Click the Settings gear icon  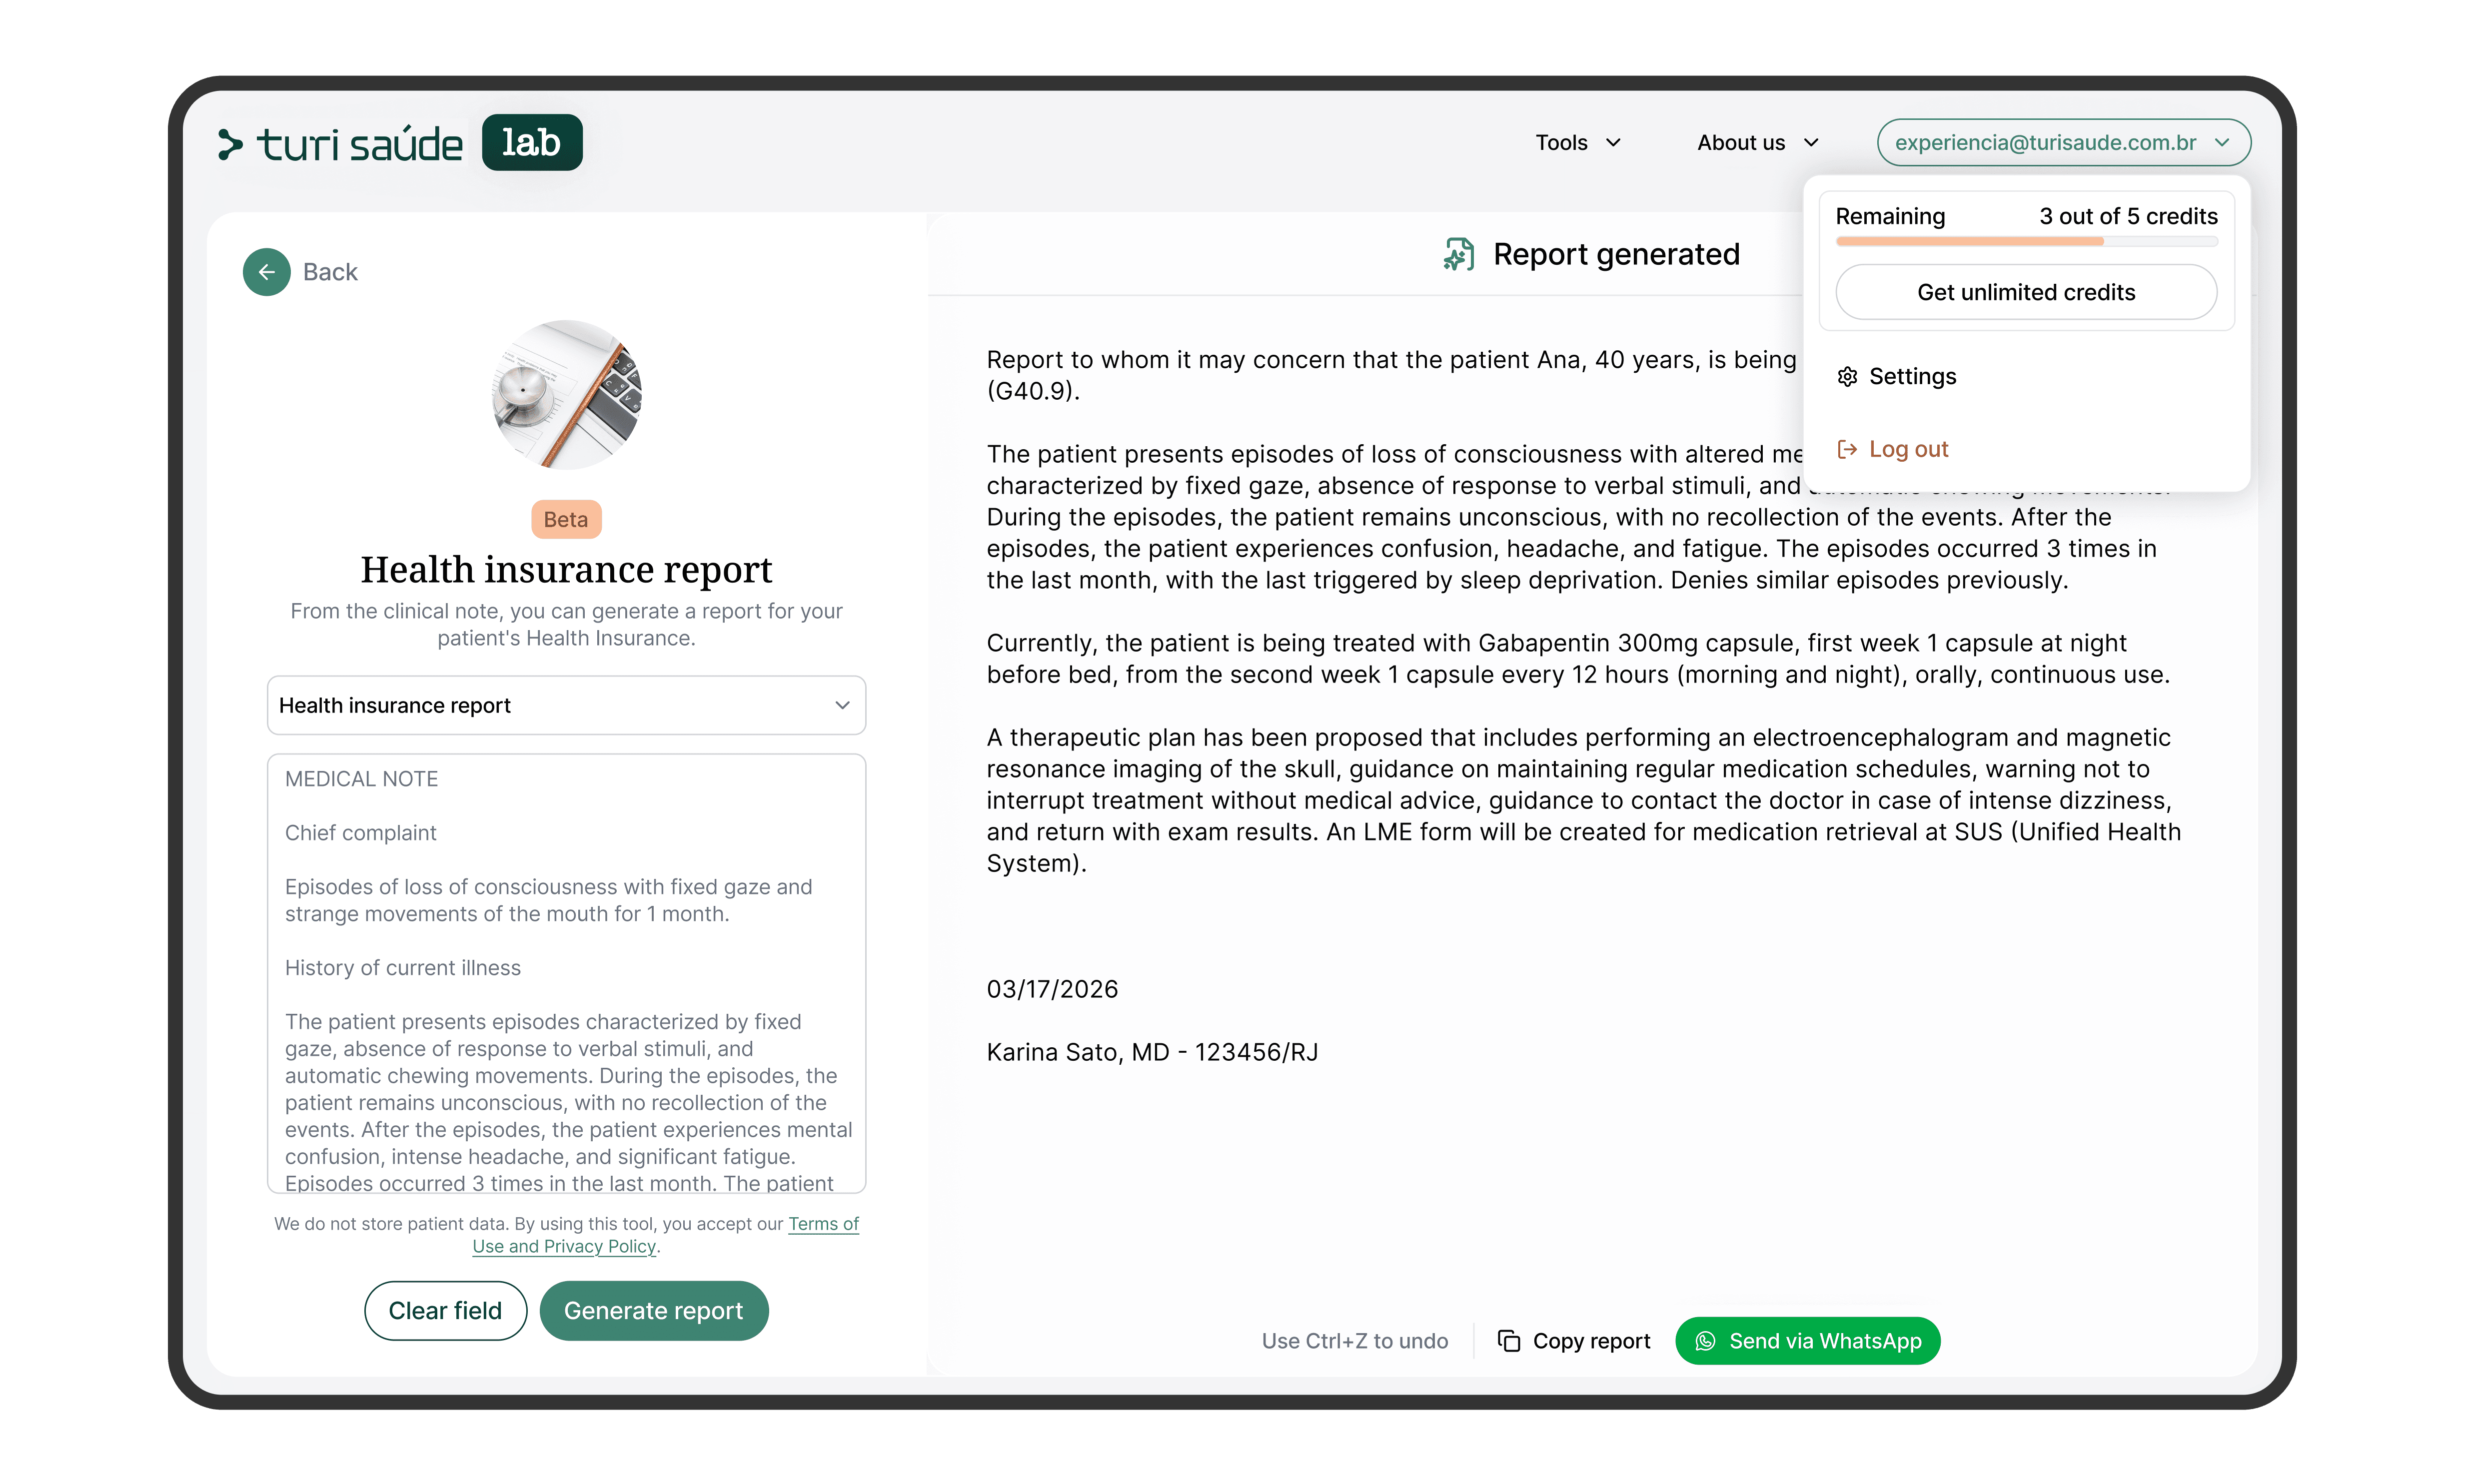pyautogui.click(x=1847, y=376)
